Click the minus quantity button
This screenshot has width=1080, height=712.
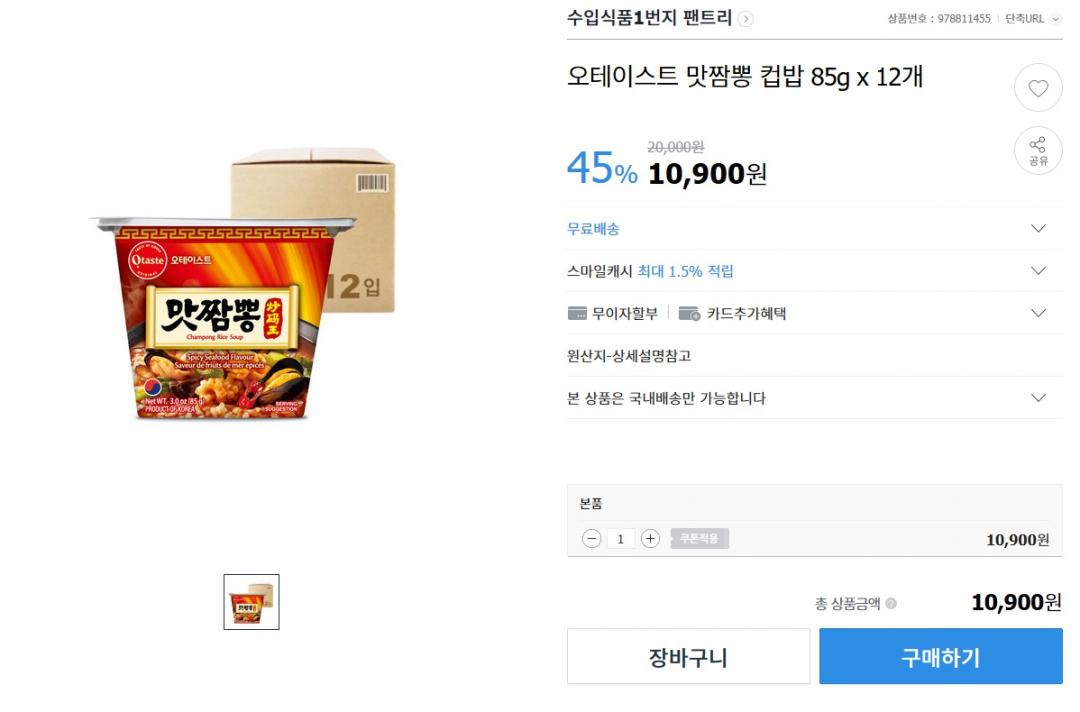click(x=592, y=539)
